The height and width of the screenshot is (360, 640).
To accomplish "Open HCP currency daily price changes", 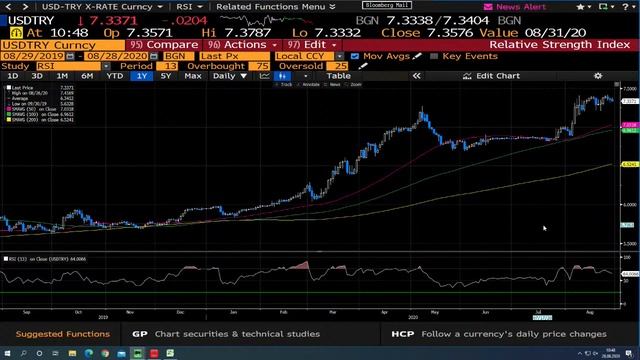I will pos(499,334).
